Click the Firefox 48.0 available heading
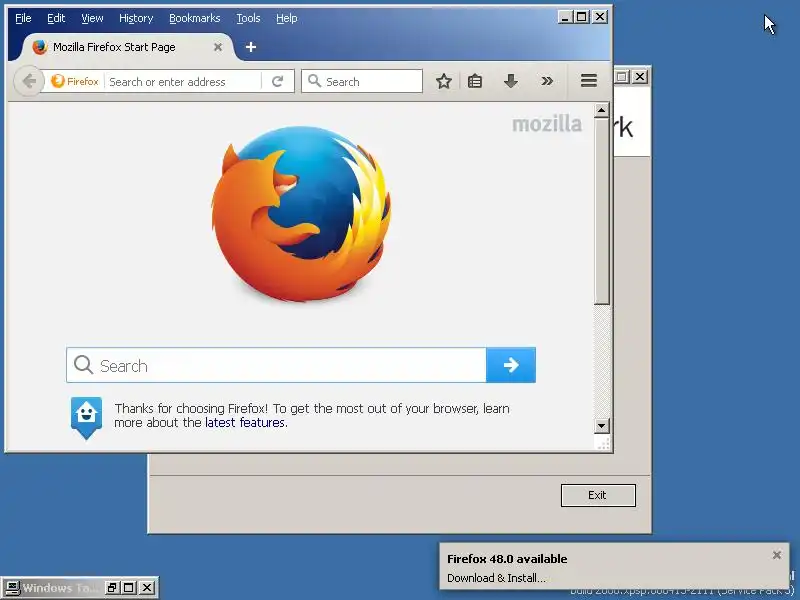This screenshot has height=600, width=800. tap(507, 559)
